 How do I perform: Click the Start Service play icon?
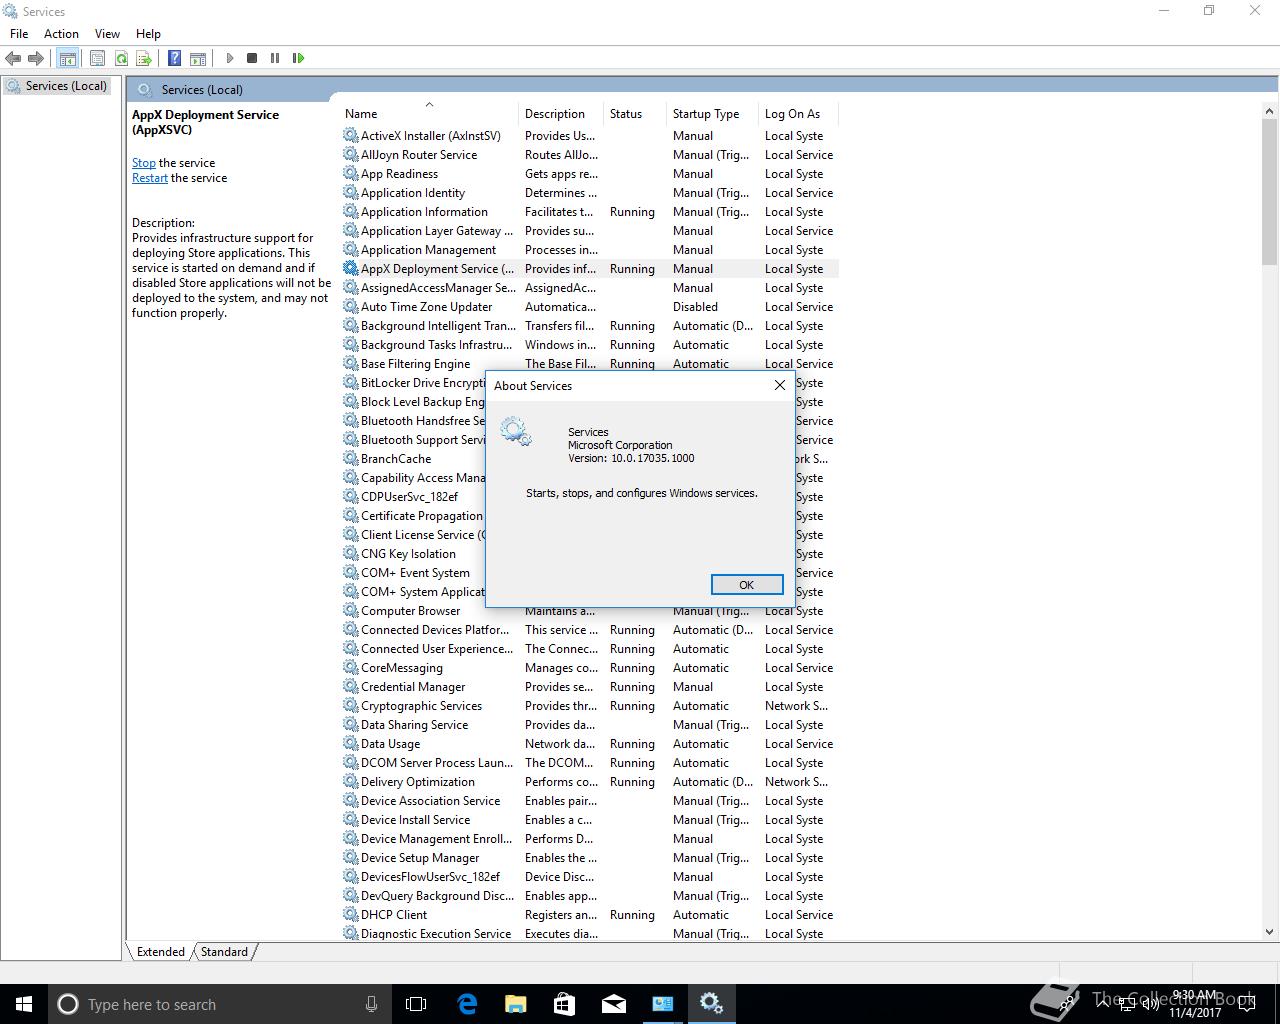[x=229, y=58]
